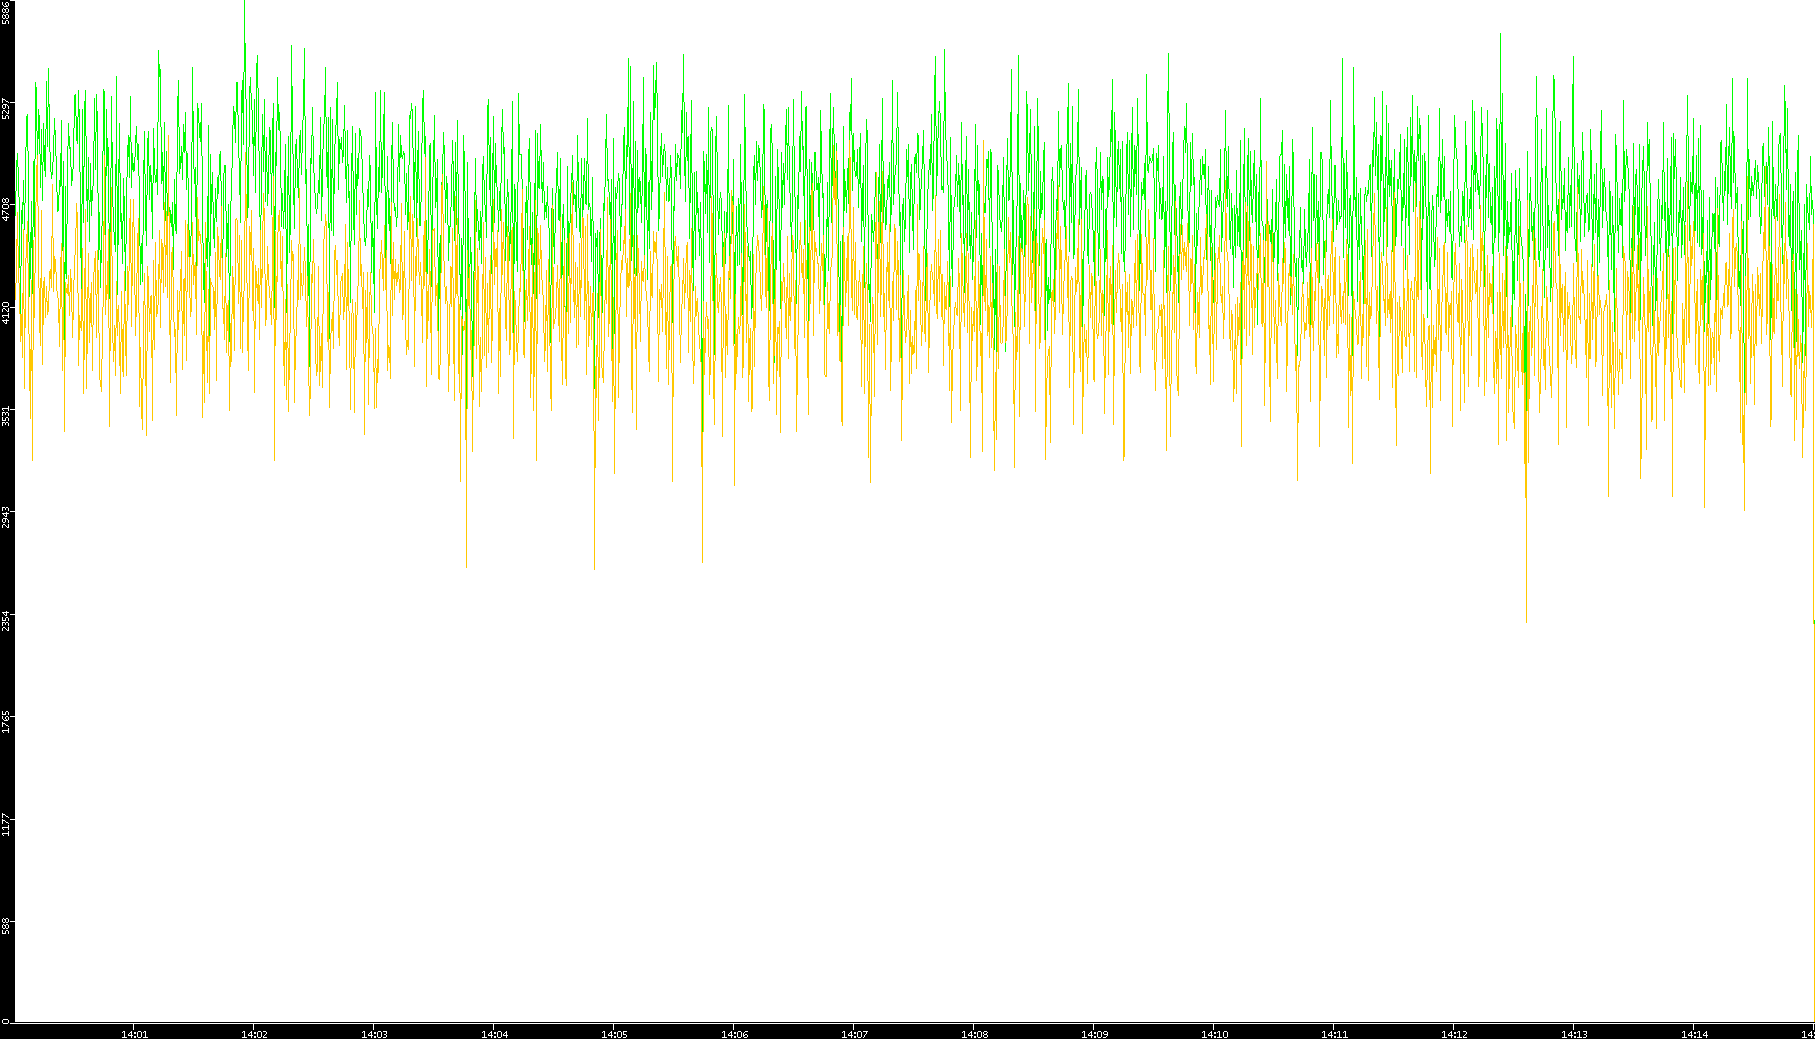Click the lowest yellow dip after 14:12
1815x1039 pixels.
1526,618
